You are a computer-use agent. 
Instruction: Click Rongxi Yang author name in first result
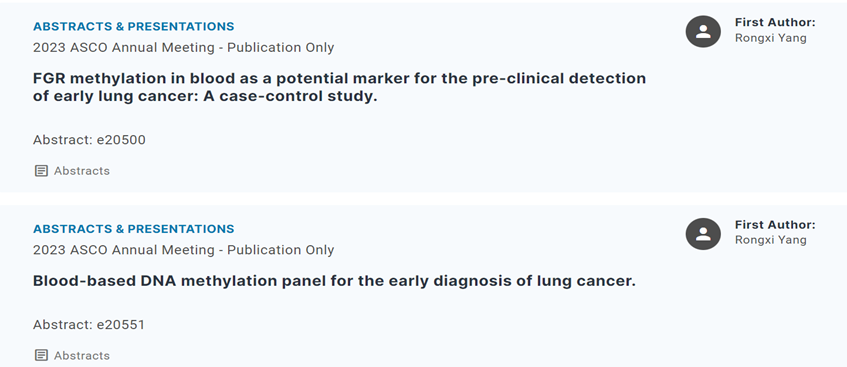[770, 38]
